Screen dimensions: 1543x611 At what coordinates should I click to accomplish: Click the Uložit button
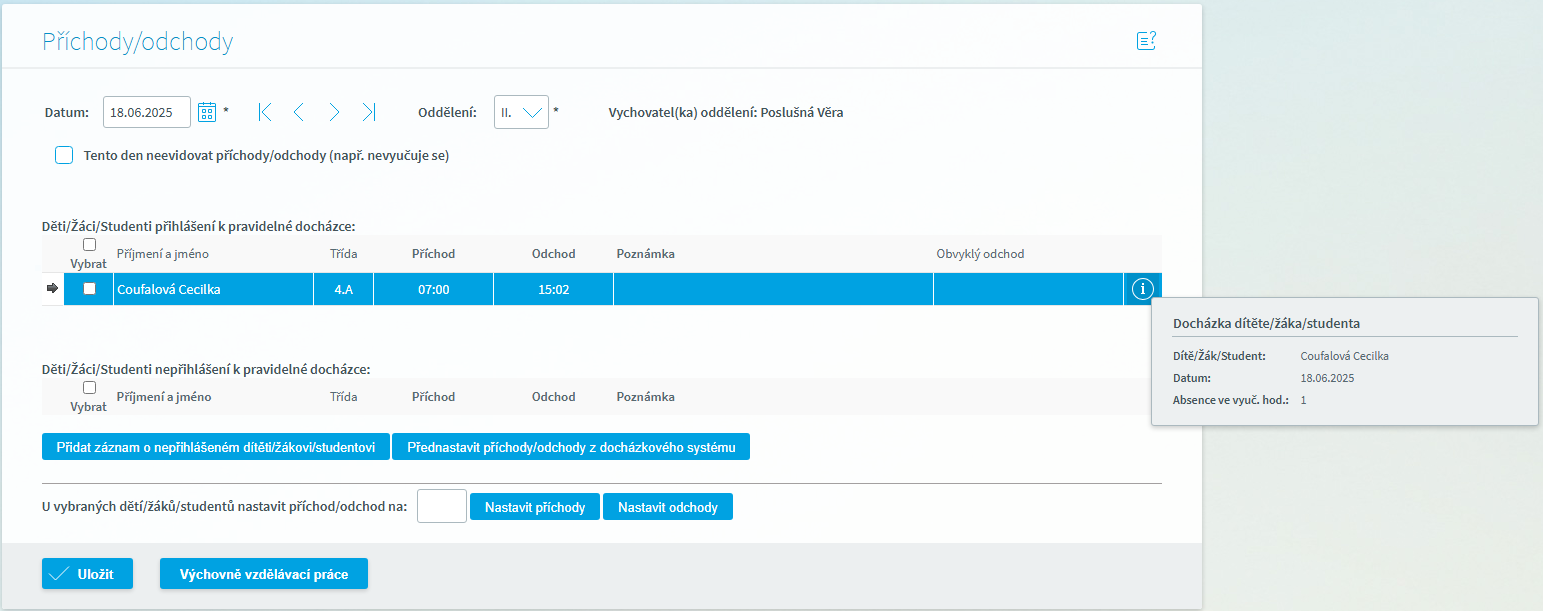[x=87, y=574]
